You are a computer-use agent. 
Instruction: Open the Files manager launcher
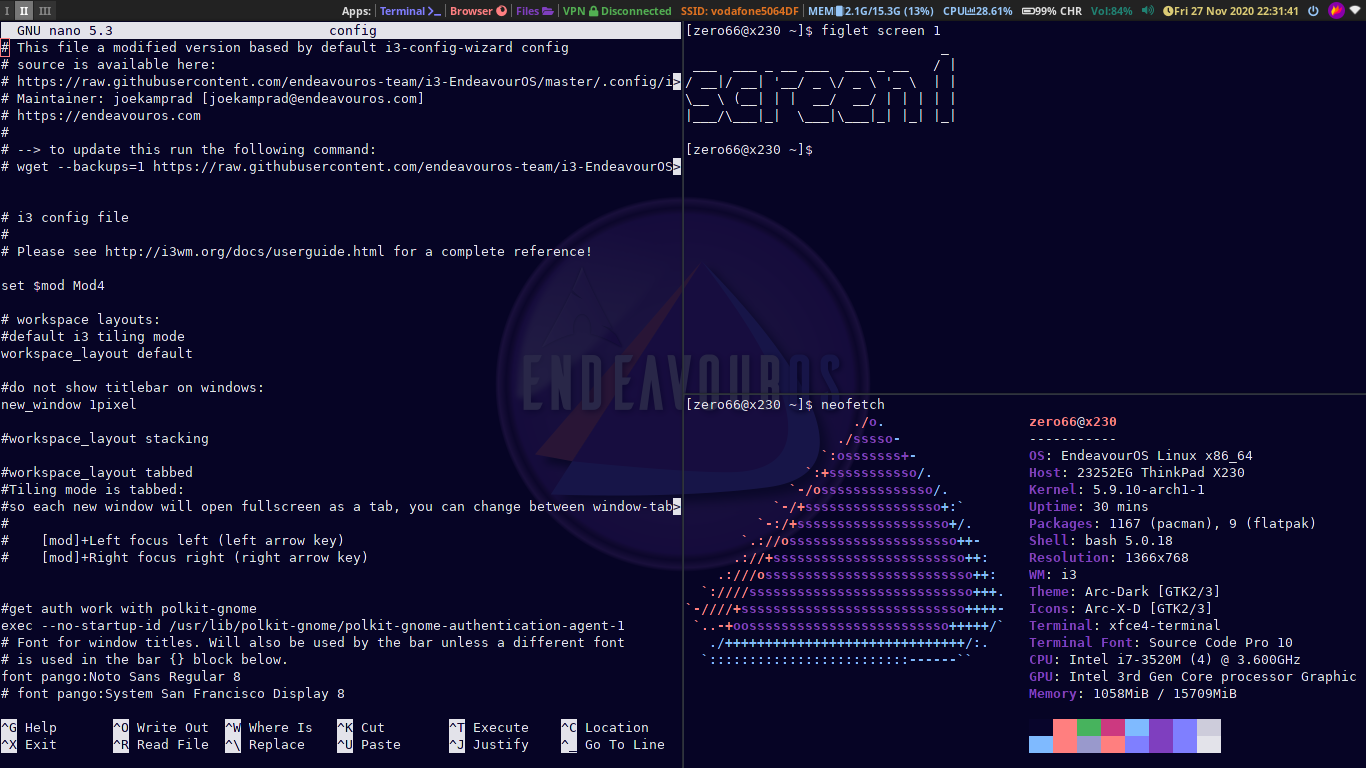coord(534,11)
